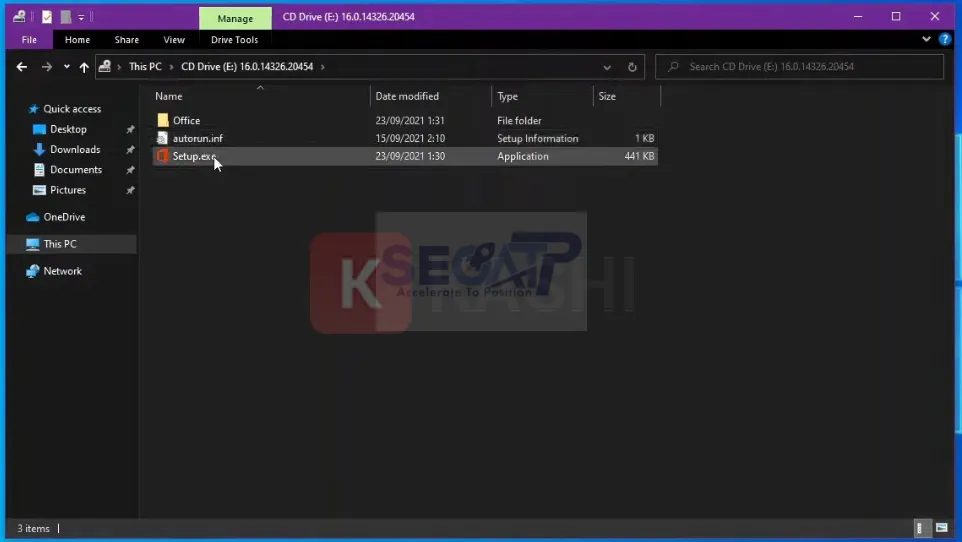The height and width of the screenshot is (542, 962).
Task: Click the Documents icon in sidebar
Action: [39, 169]
